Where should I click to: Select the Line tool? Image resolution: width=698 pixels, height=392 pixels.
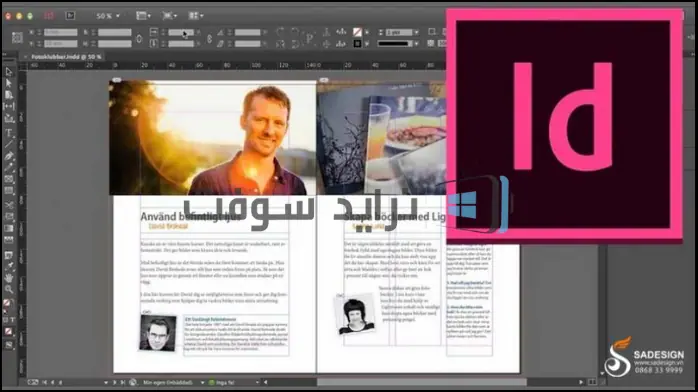pyautogui.click(x=8, y=144)
